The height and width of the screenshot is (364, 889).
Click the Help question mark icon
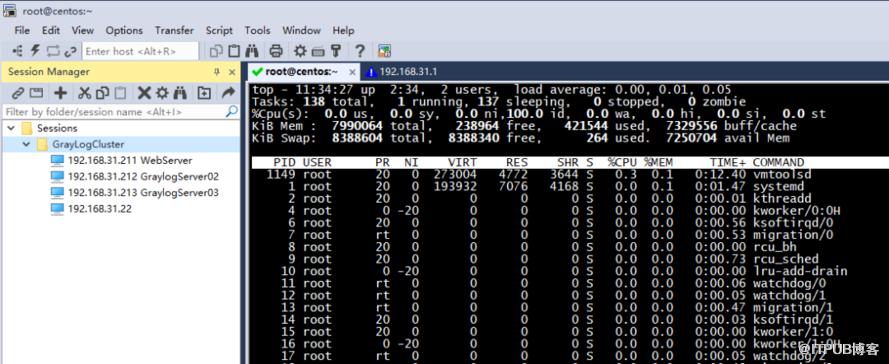point(359,51)
